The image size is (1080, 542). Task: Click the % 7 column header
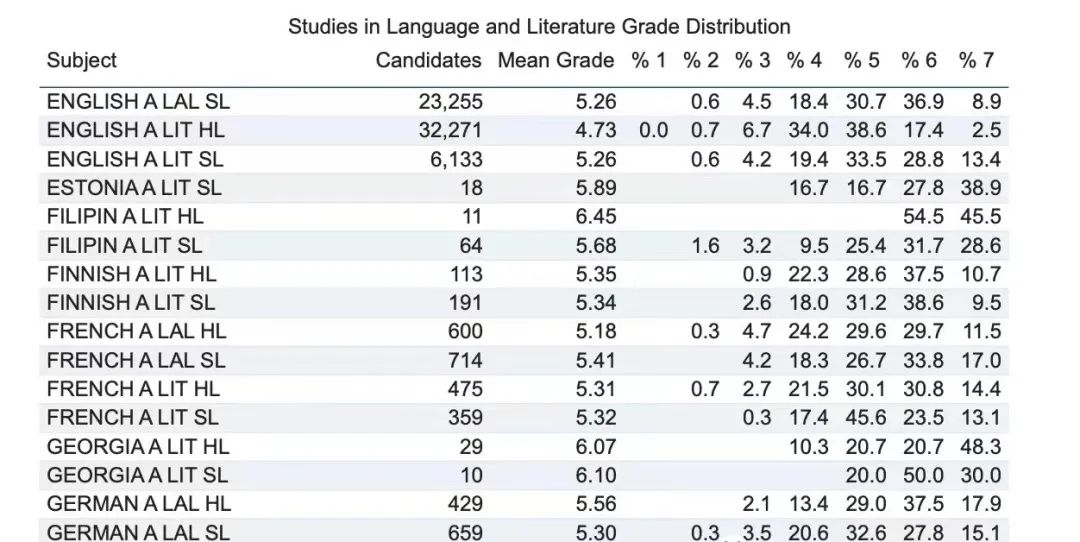click(x=976, y=61)
